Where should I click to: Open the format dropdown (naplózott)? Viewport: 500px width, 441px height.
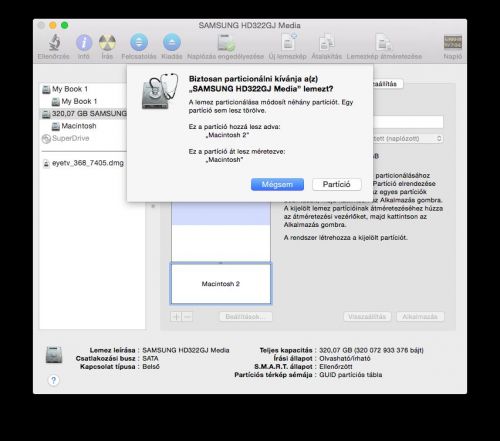(408, 138)
